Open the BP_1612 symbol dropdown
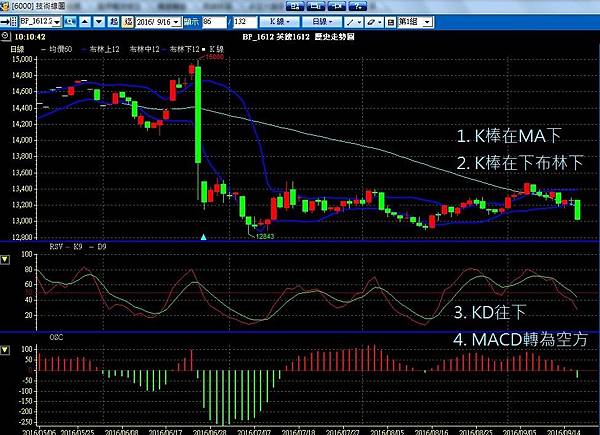 click(x=57, y=22)
